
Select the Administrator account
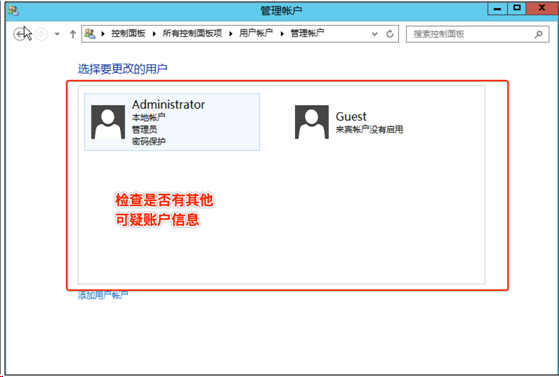(172, 122)
